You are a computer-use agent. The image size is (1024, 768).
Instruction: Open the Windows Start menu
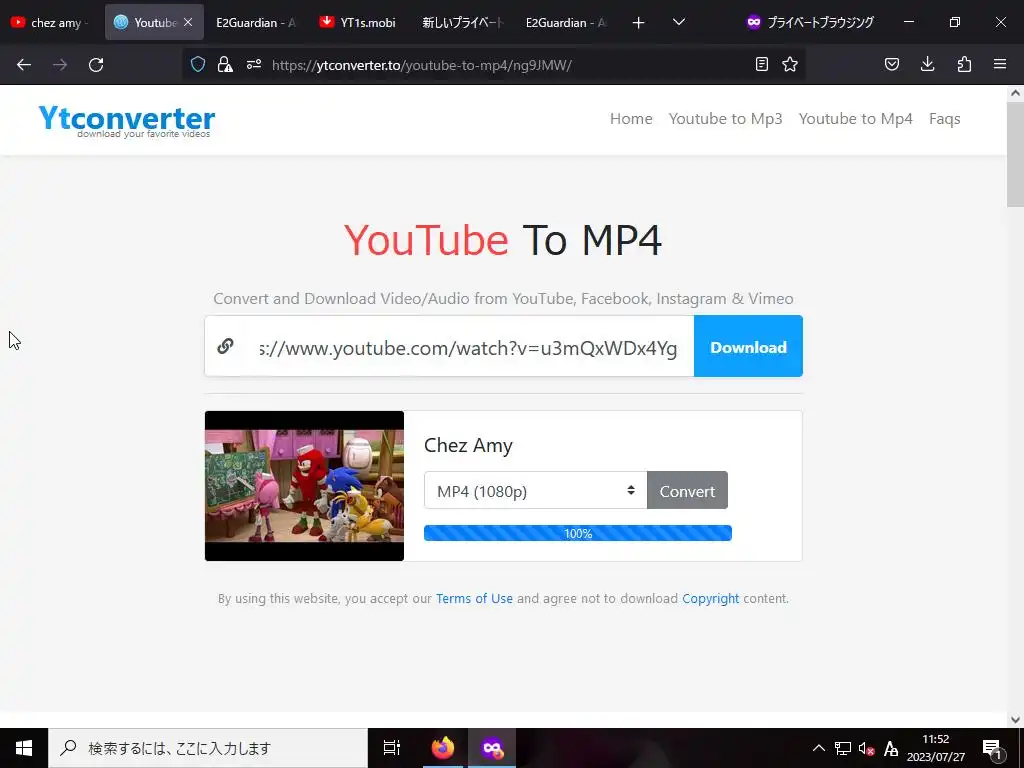[x=24, y=748]
